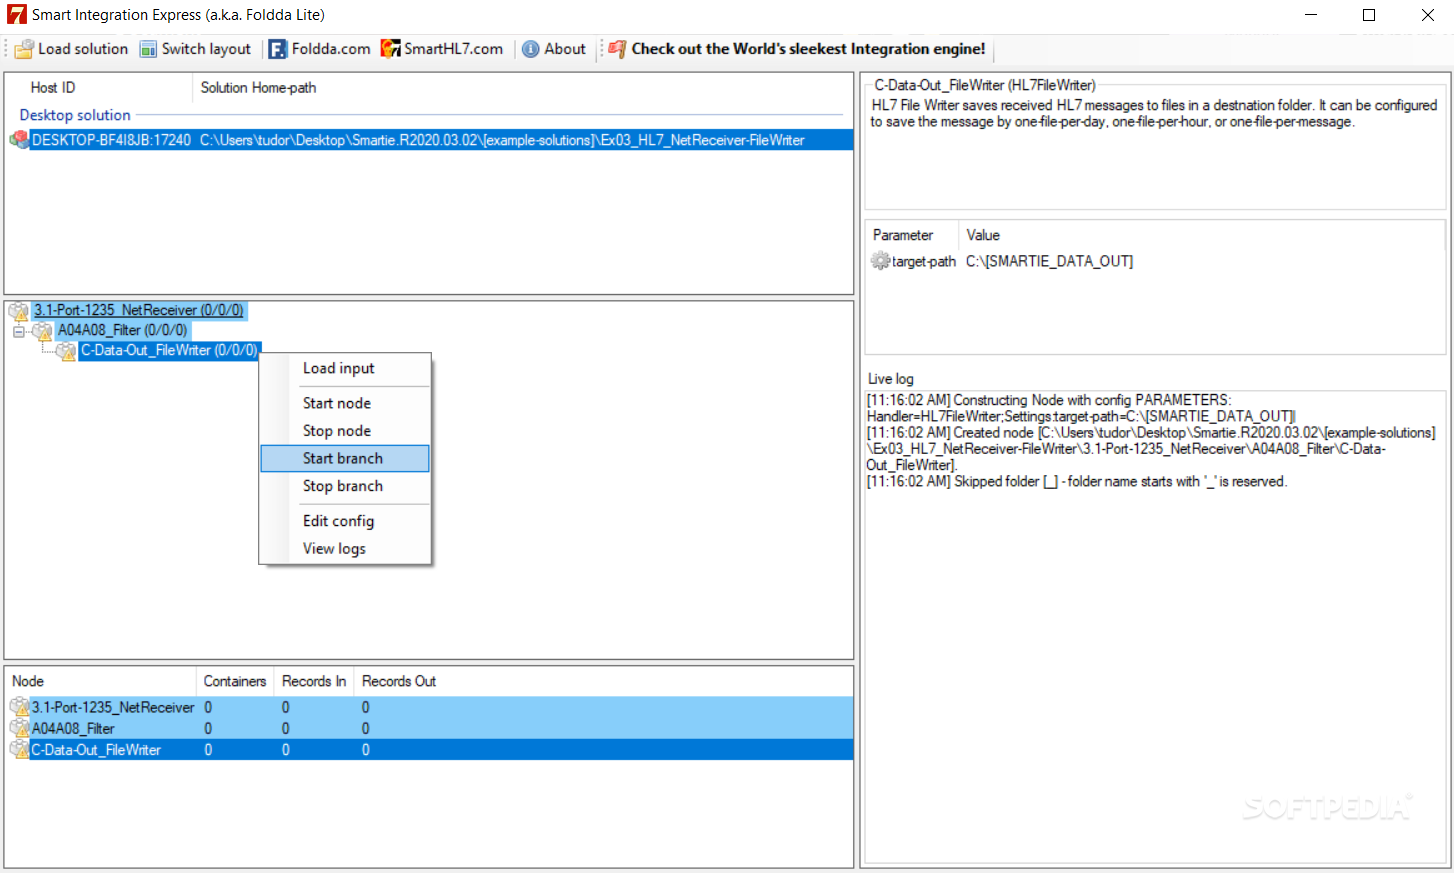Click the 3.1-Port-1235_NetReceiver tree node icon
The height and width of the screenshot is (873, 1454).
point(20,311)
